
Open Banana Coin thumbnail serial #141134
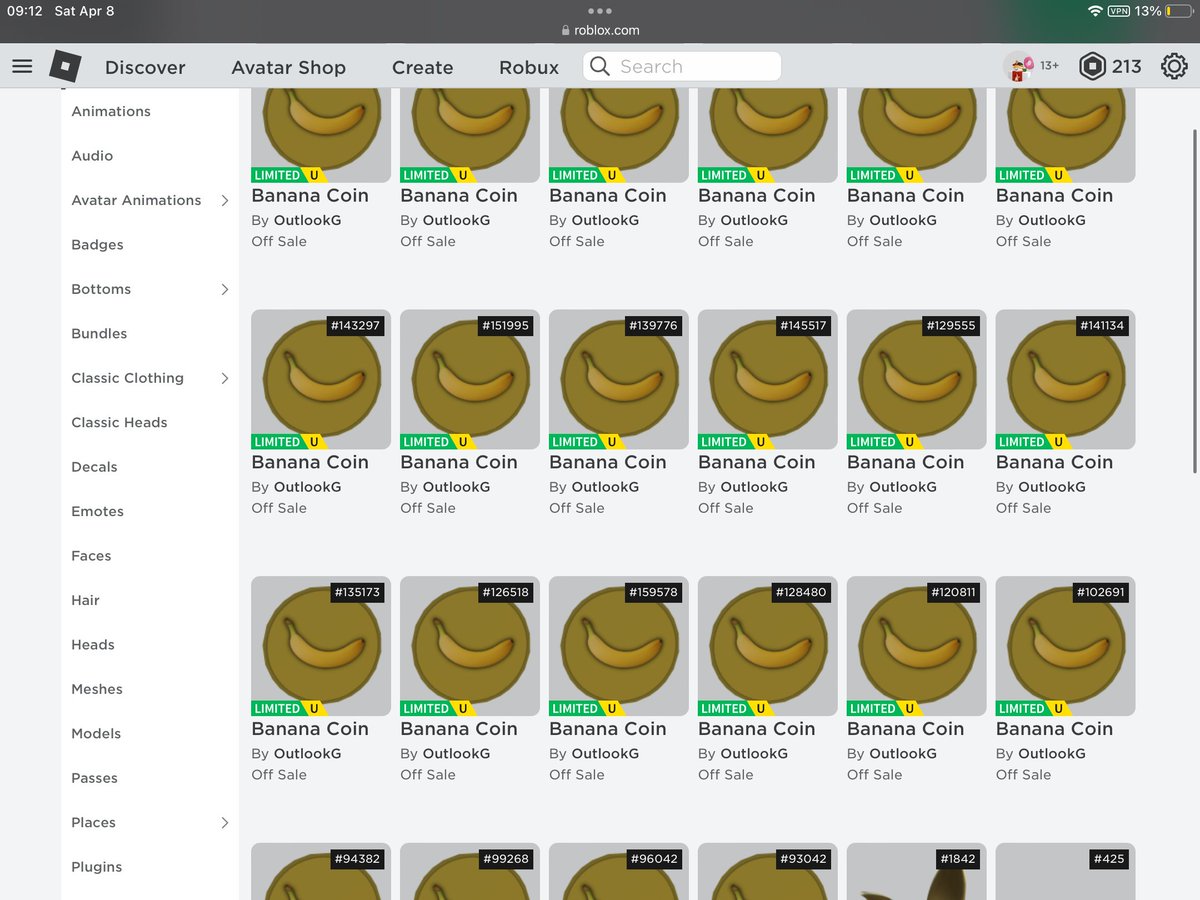[x=1065, y=379]
